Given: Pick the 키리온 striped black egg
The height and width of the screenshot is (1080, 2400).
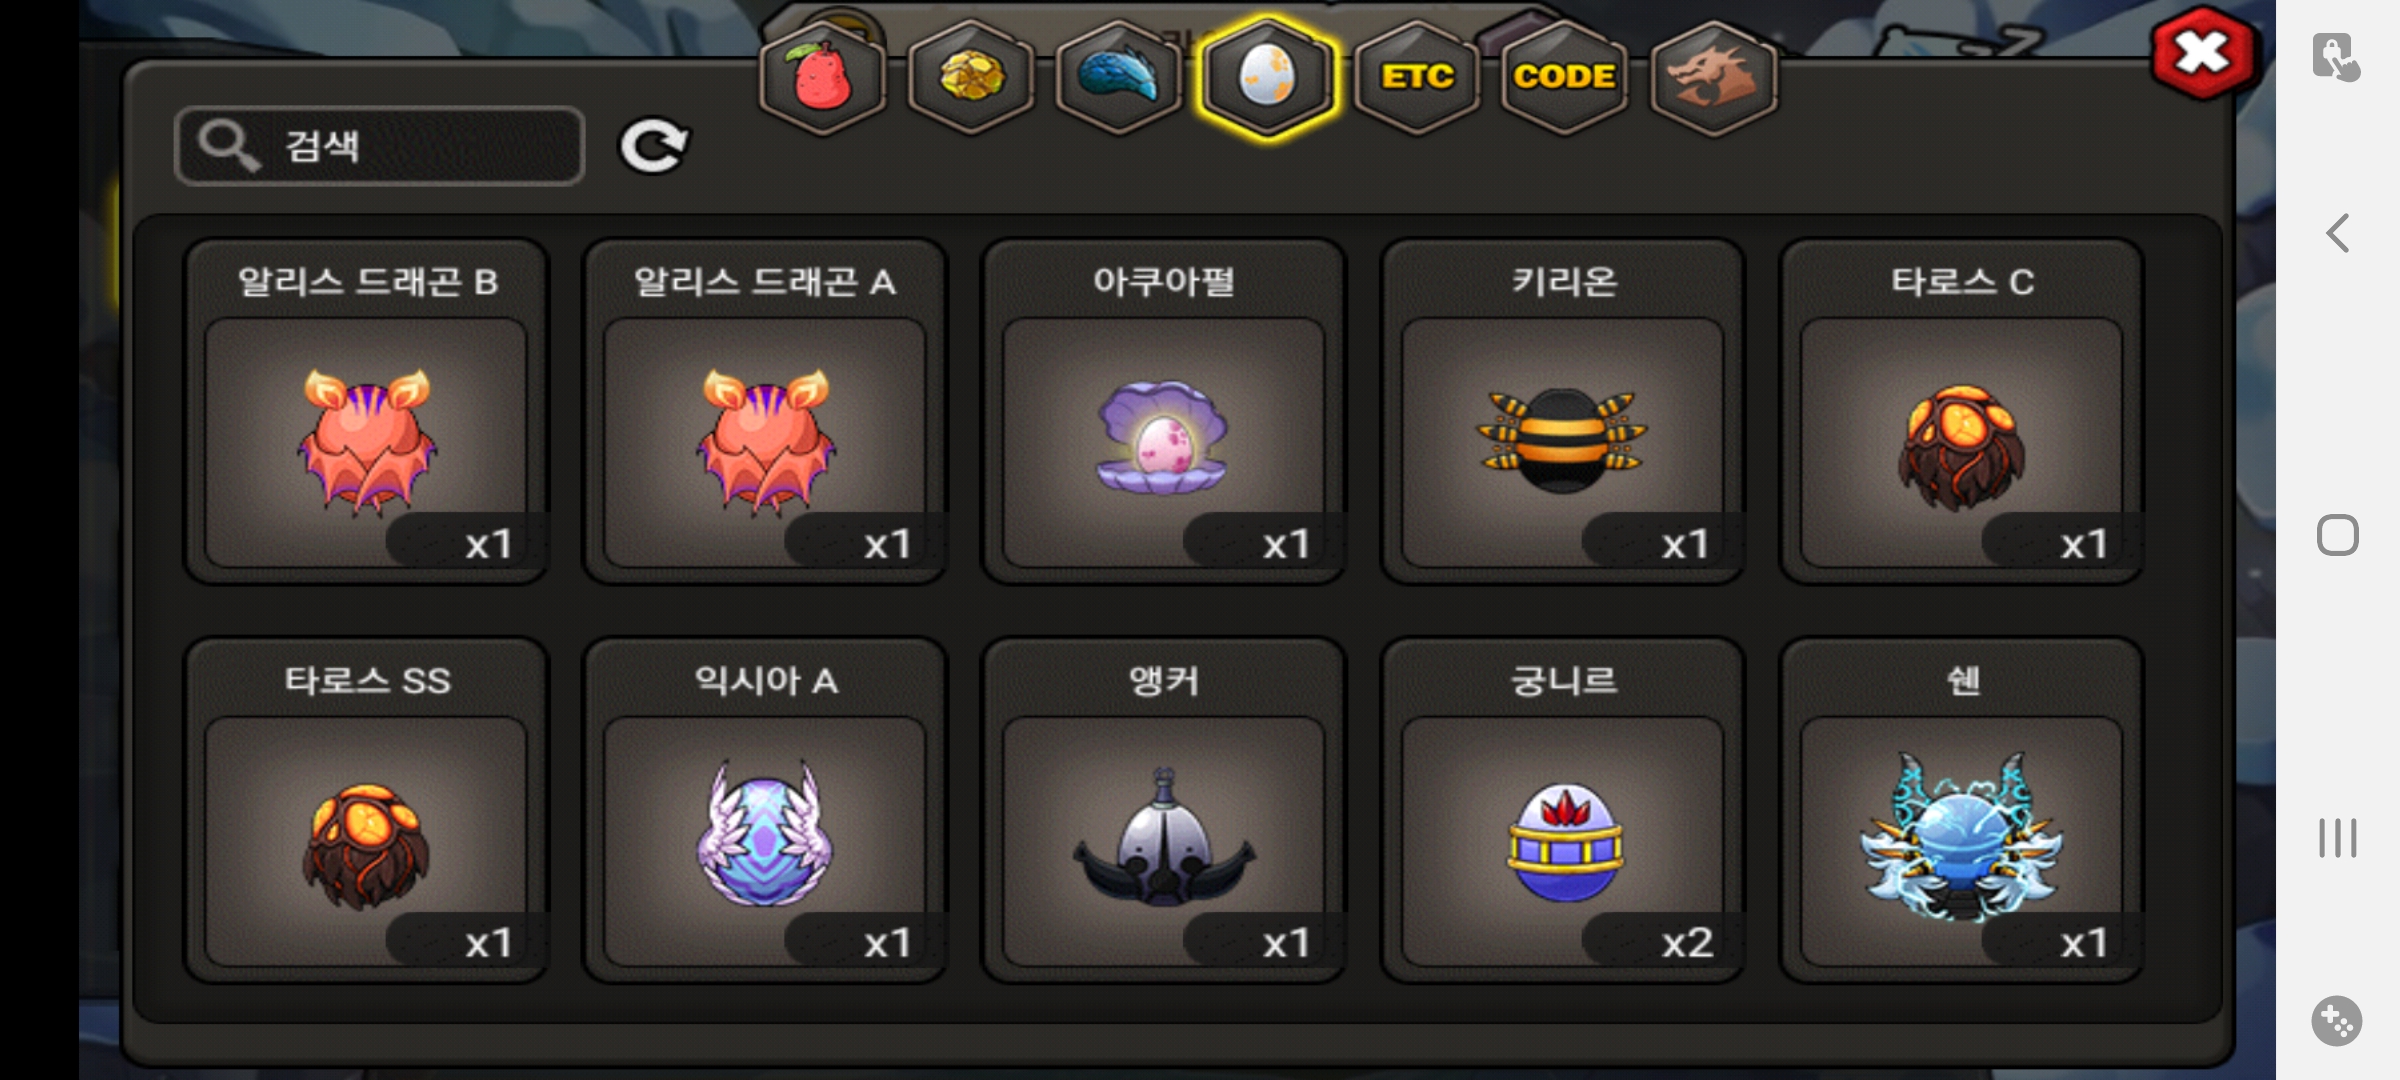Looking at the screenshot, I should click(1563, 411).
